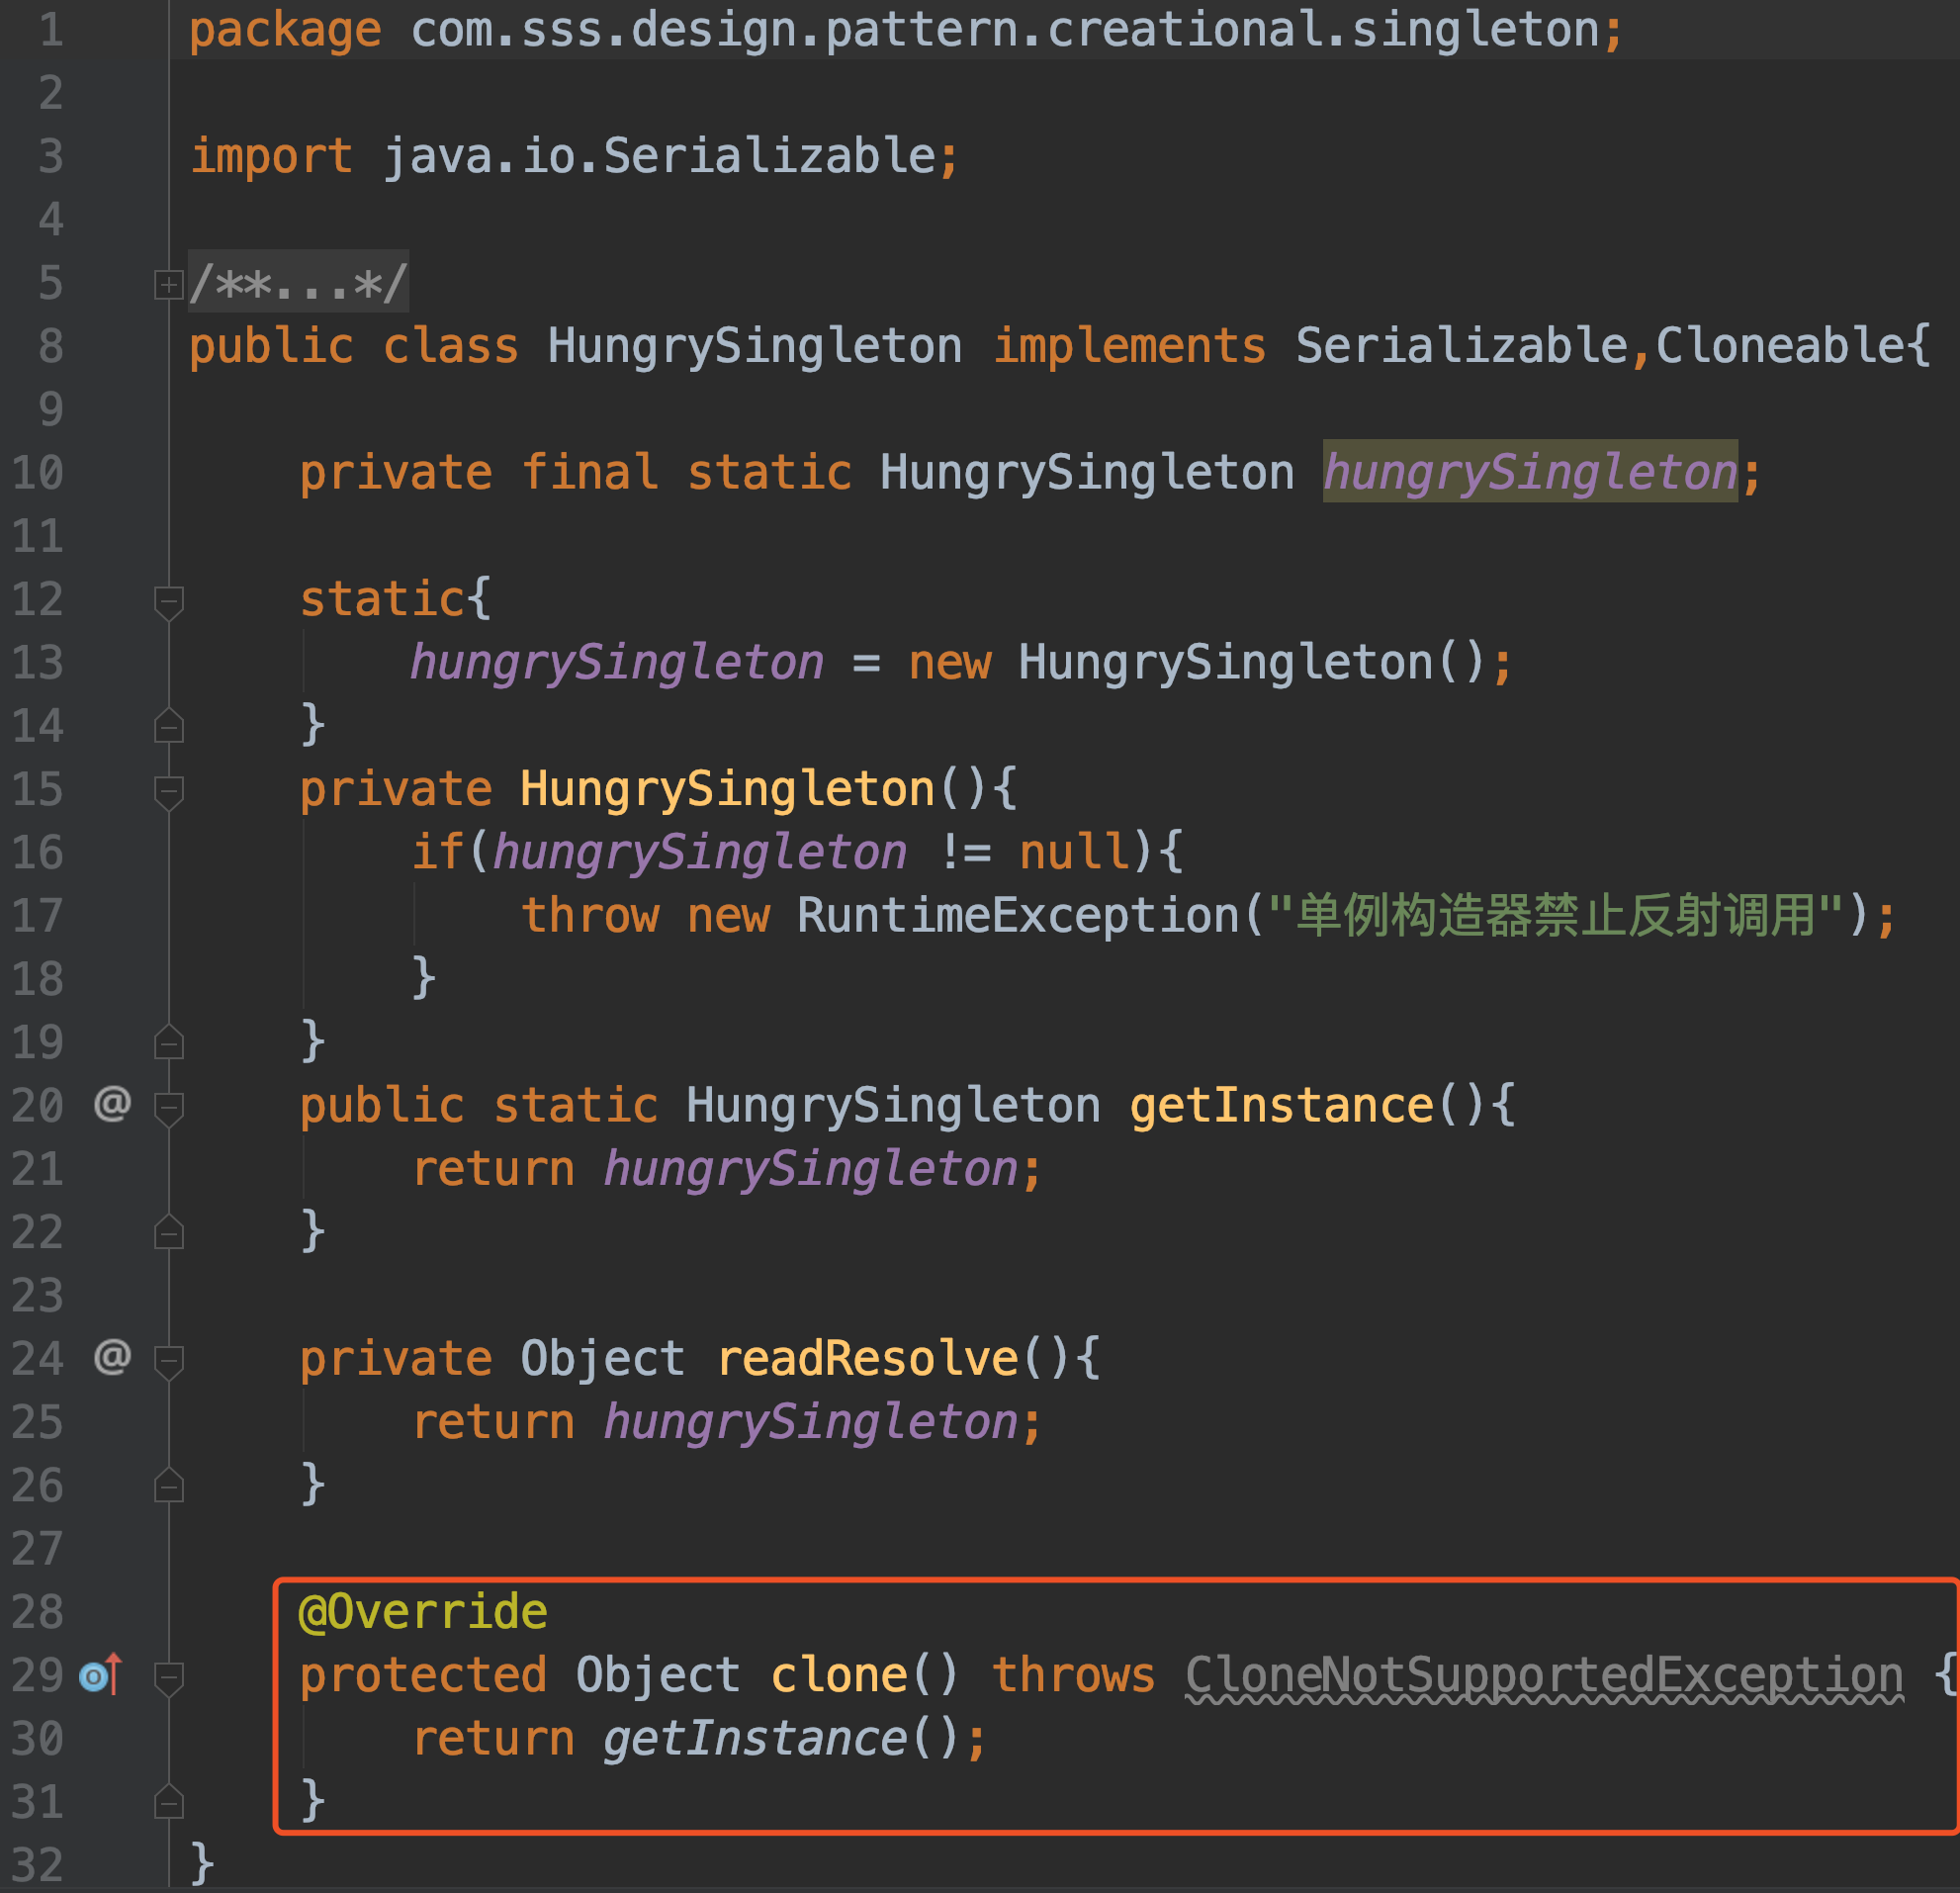Click the fold end marker on line 19
1960x1893 pixels.
coord(168,1044)
